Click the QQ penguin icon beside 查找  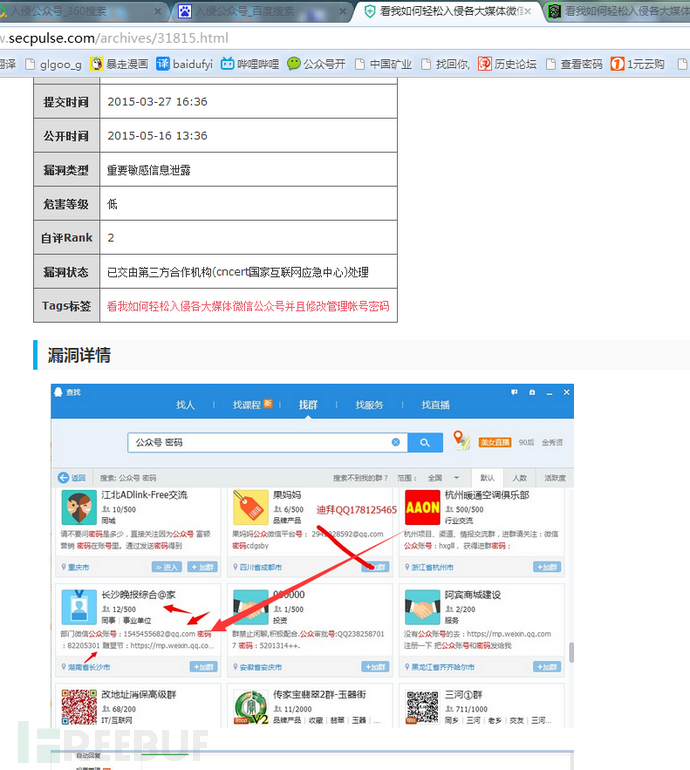(58, 392)
